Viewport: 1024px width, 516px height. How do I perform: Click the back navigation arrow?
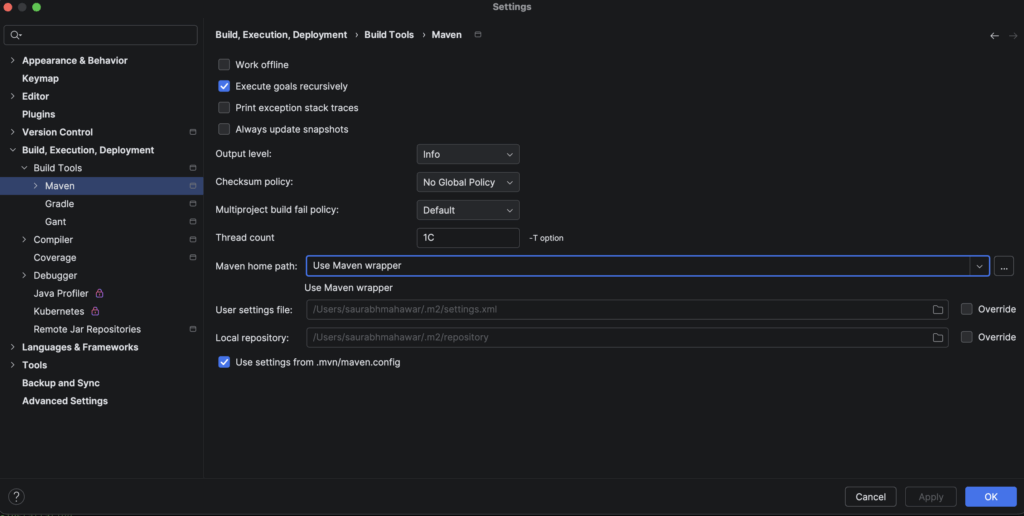click(x=994, y=35)
